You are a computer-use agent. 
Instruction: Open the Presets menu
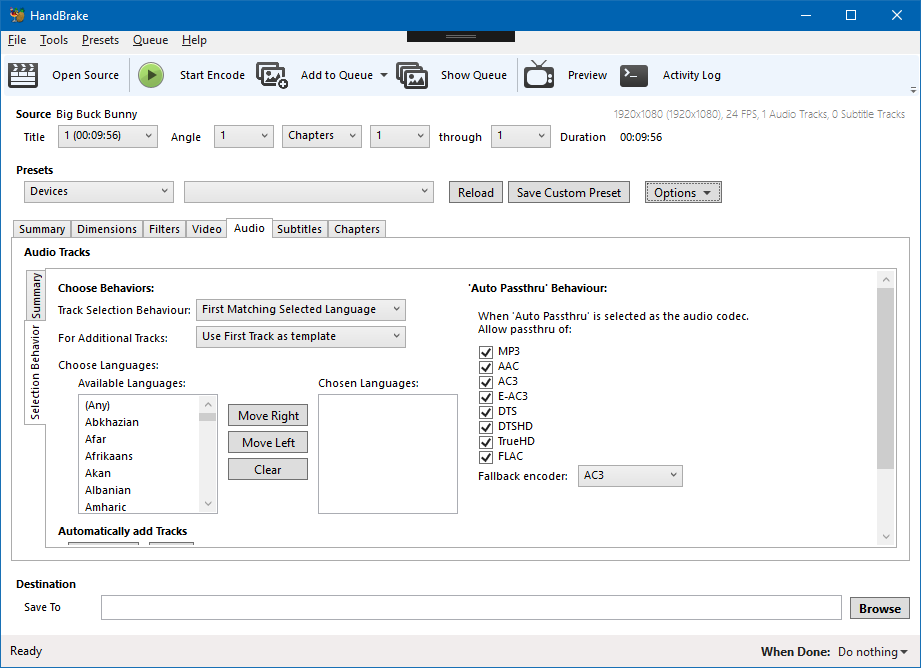100,40
